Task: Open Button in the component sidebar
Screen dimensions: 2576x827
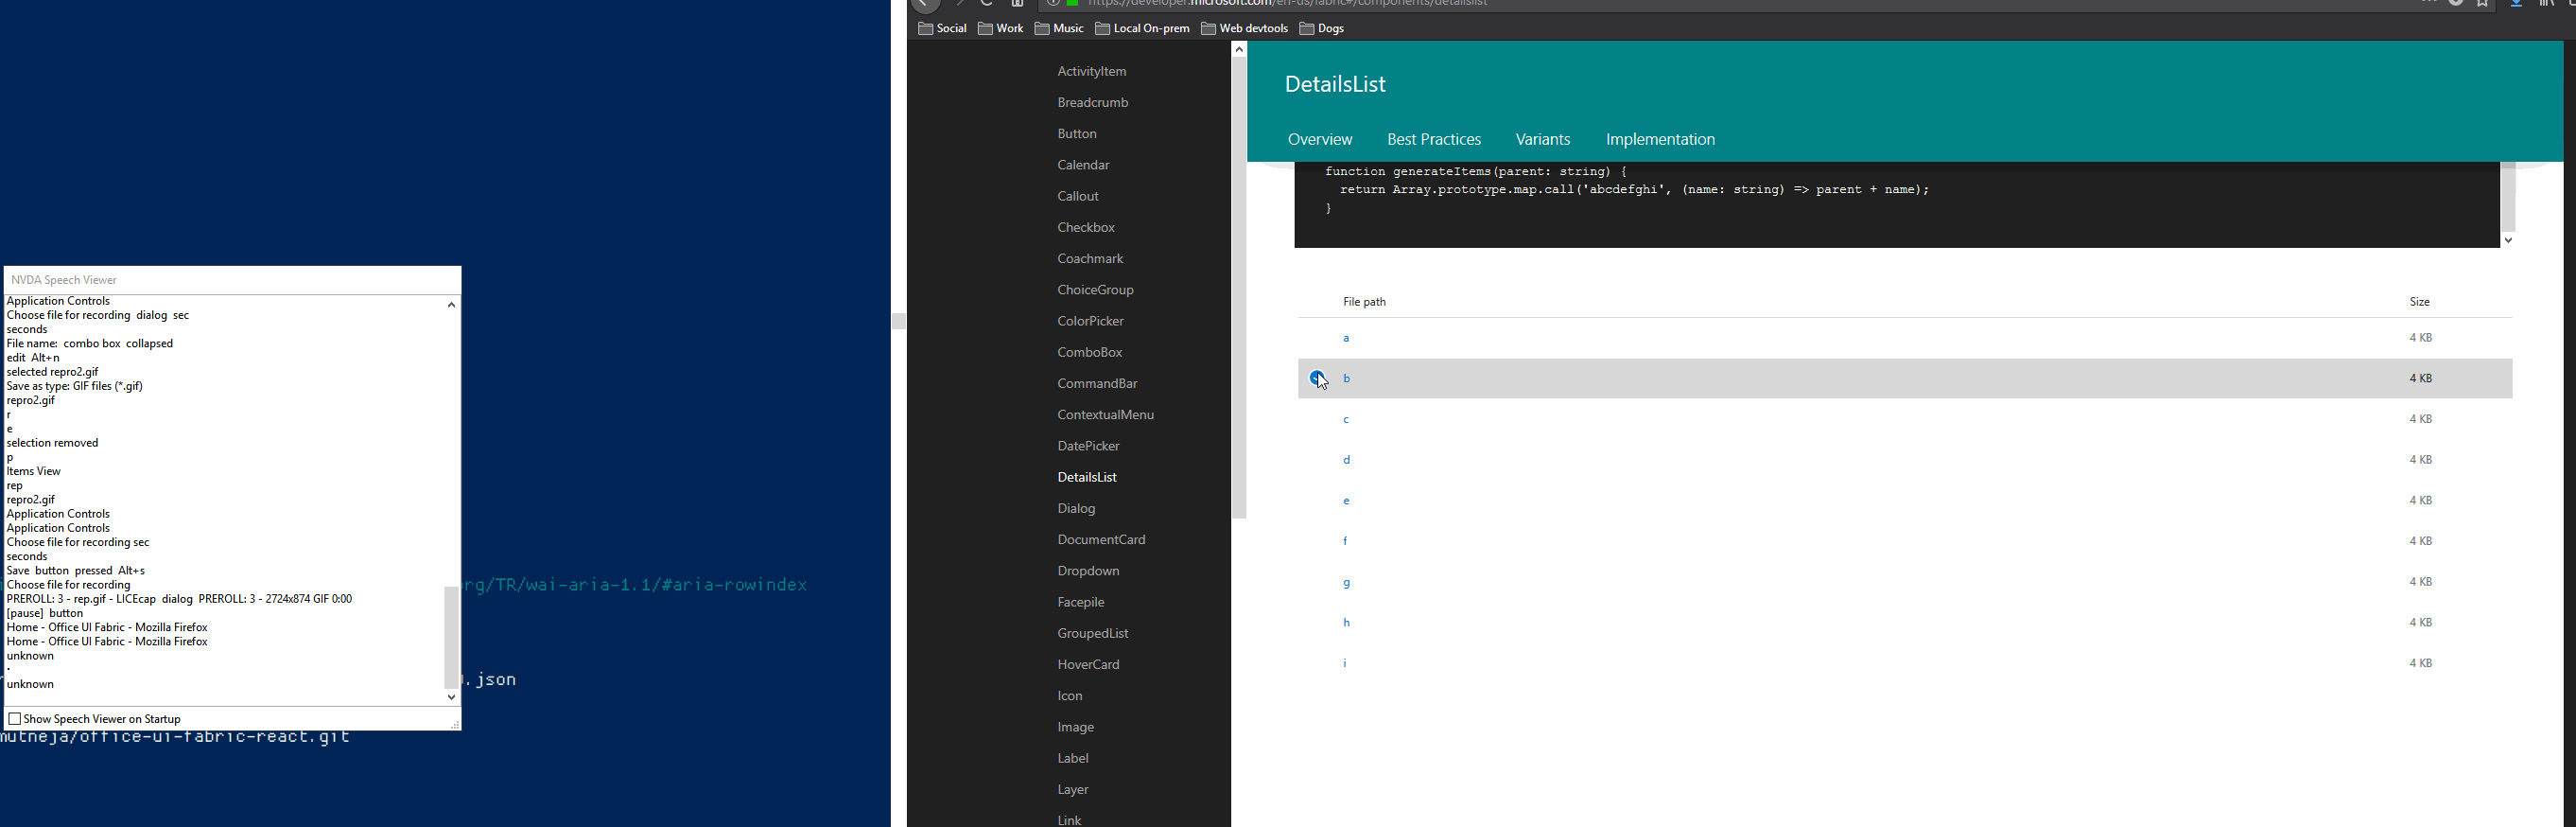Action: point(1077,134)
